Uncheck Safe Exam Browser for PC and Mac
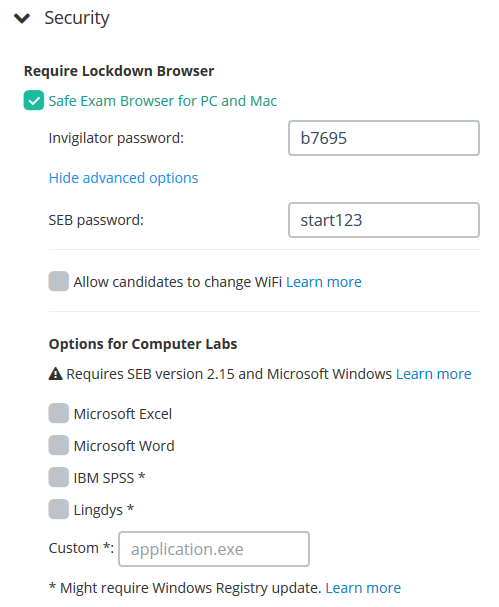 34,101
